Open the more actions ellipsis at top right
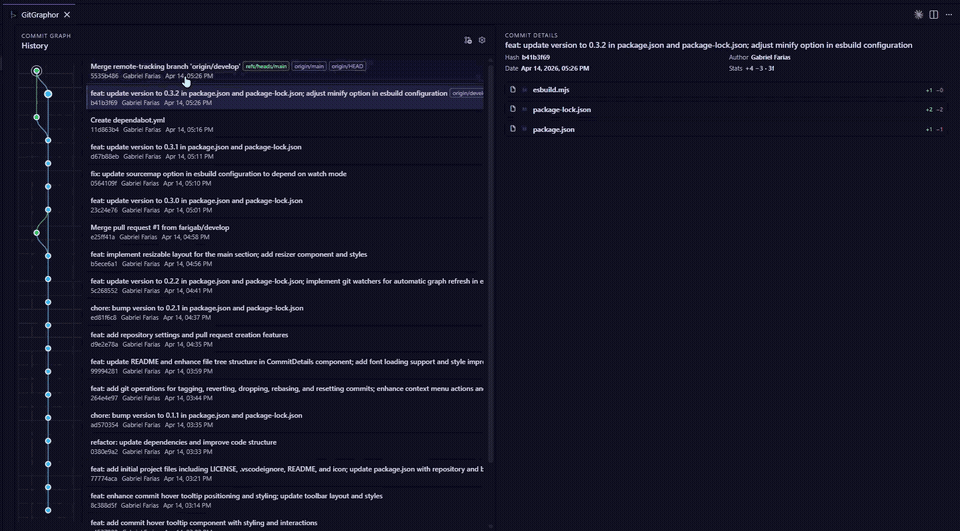This screenshot has height=531, width=960. point(949,15)
